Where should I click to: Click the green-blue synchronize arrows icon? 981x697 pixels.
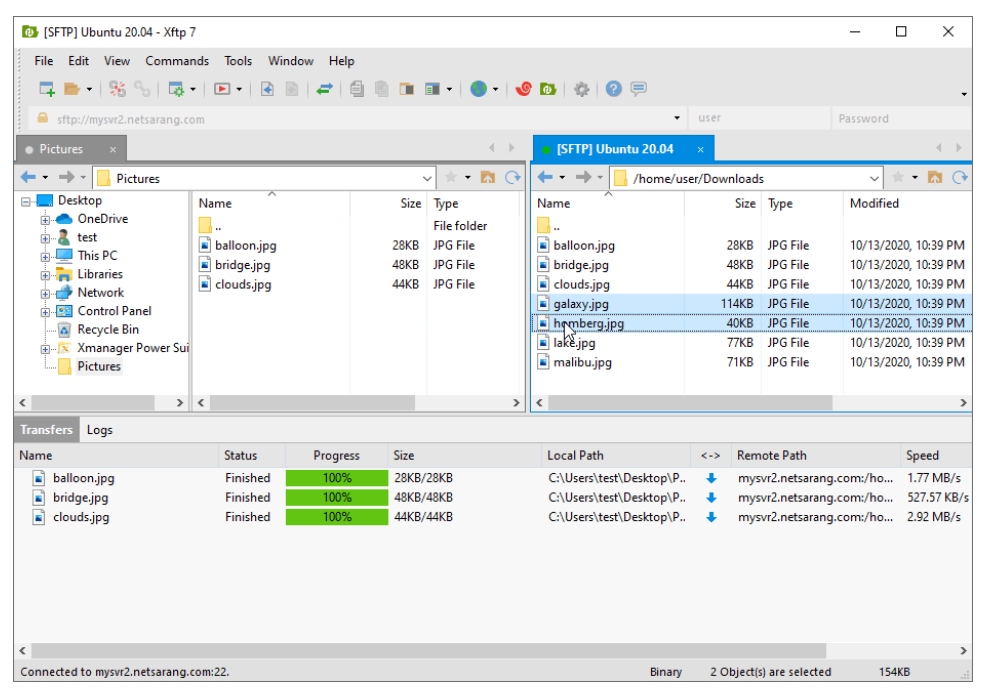(324, 89)
